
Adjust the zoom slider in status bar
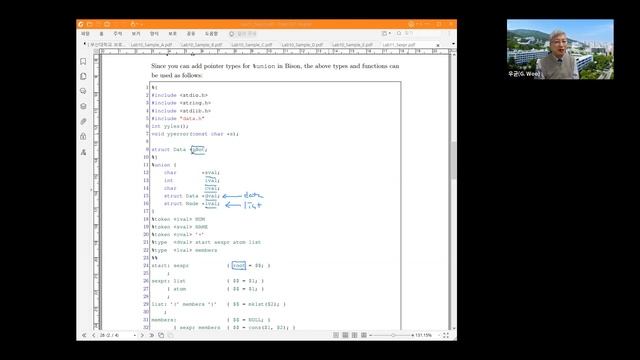point(393,335)
